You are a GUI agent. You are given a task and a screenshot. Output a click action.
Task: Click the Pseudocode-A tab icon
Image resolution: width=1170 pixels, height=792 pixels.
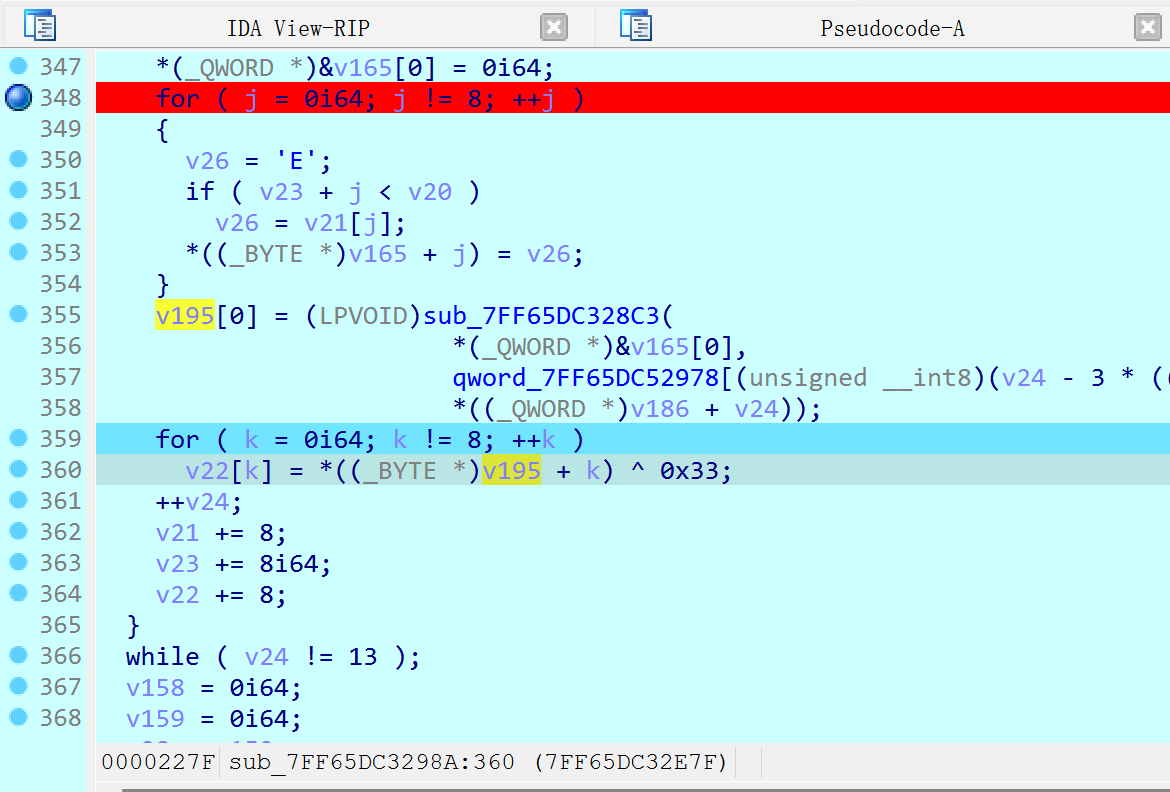coord(635,26)
